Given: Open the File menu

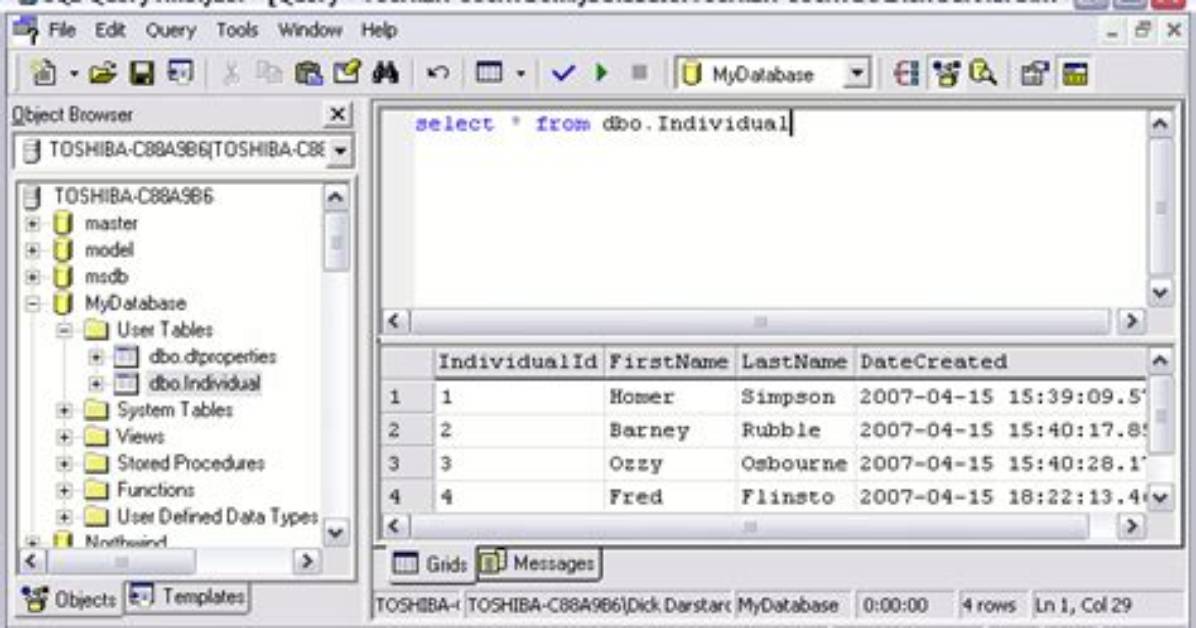Looking at the screenshot, I should tap(62, 31).
